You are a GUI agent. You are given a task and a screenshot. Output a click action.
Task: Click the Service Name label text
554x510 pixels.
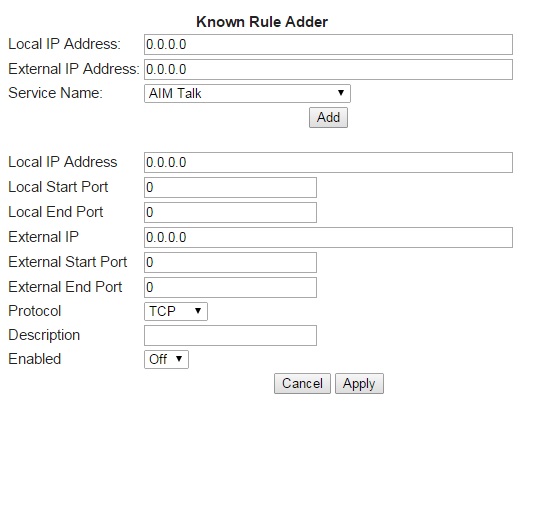55,93
